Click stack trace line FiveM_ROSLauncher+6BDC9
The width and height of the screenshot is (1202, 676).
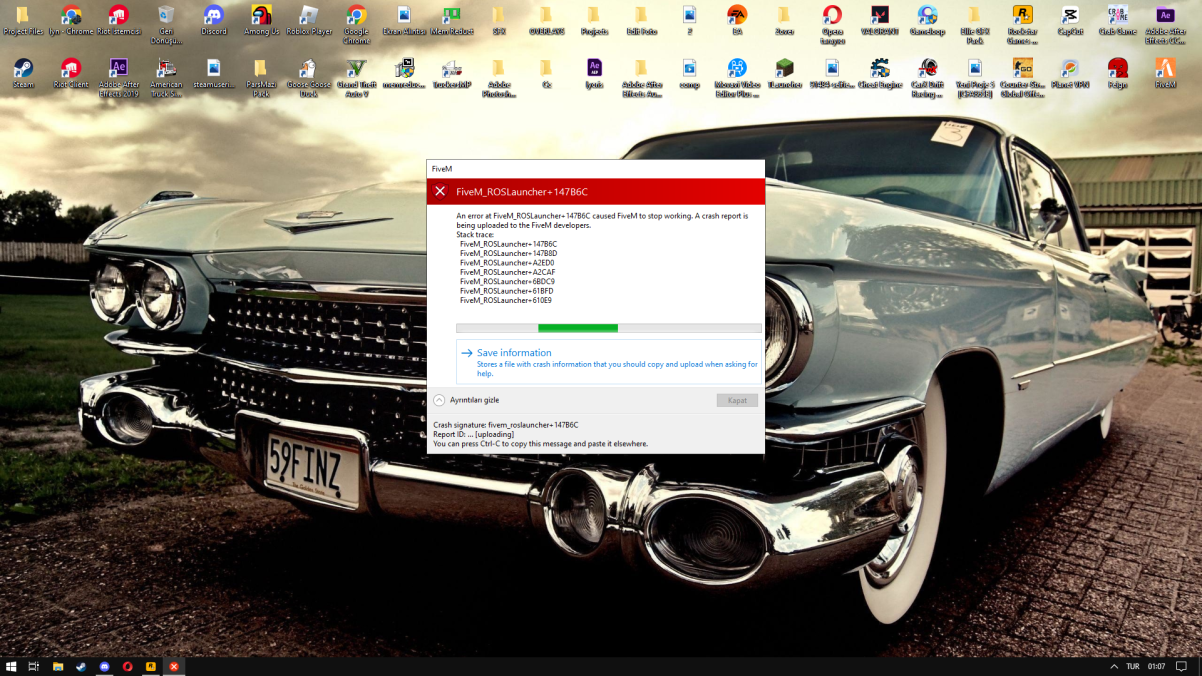click(507, 282)
